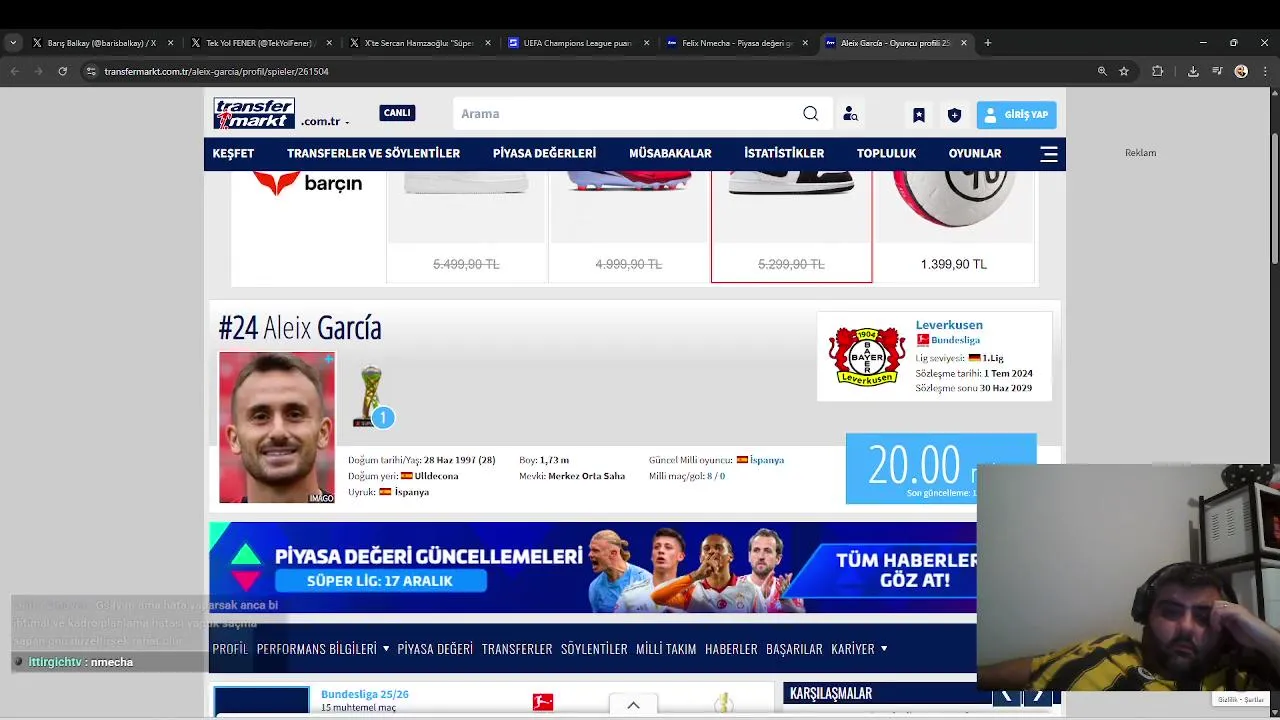Click the search magnifier icon in Arama box
The image size is (1280, 720).
(x=811, y=114)
